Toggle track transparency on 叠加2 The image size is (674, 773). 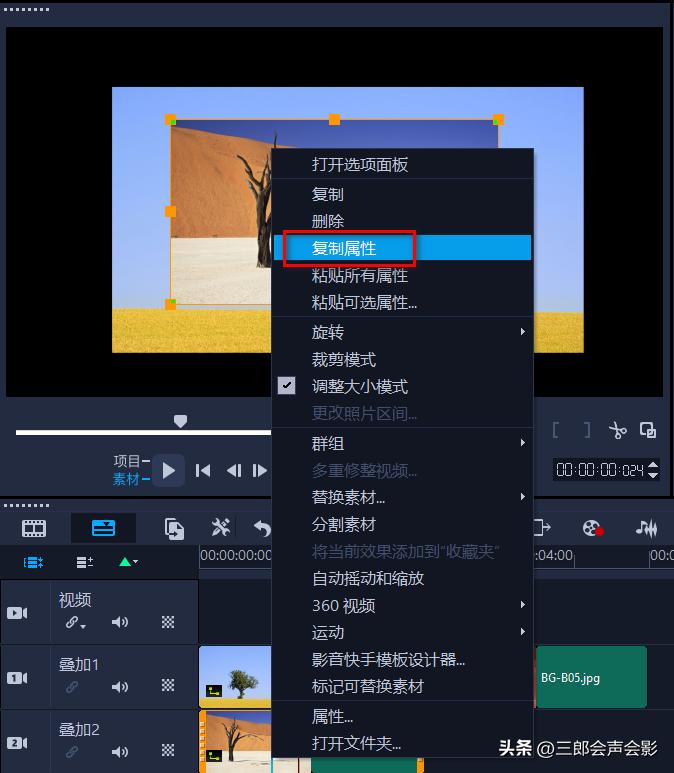coord(168,750)
